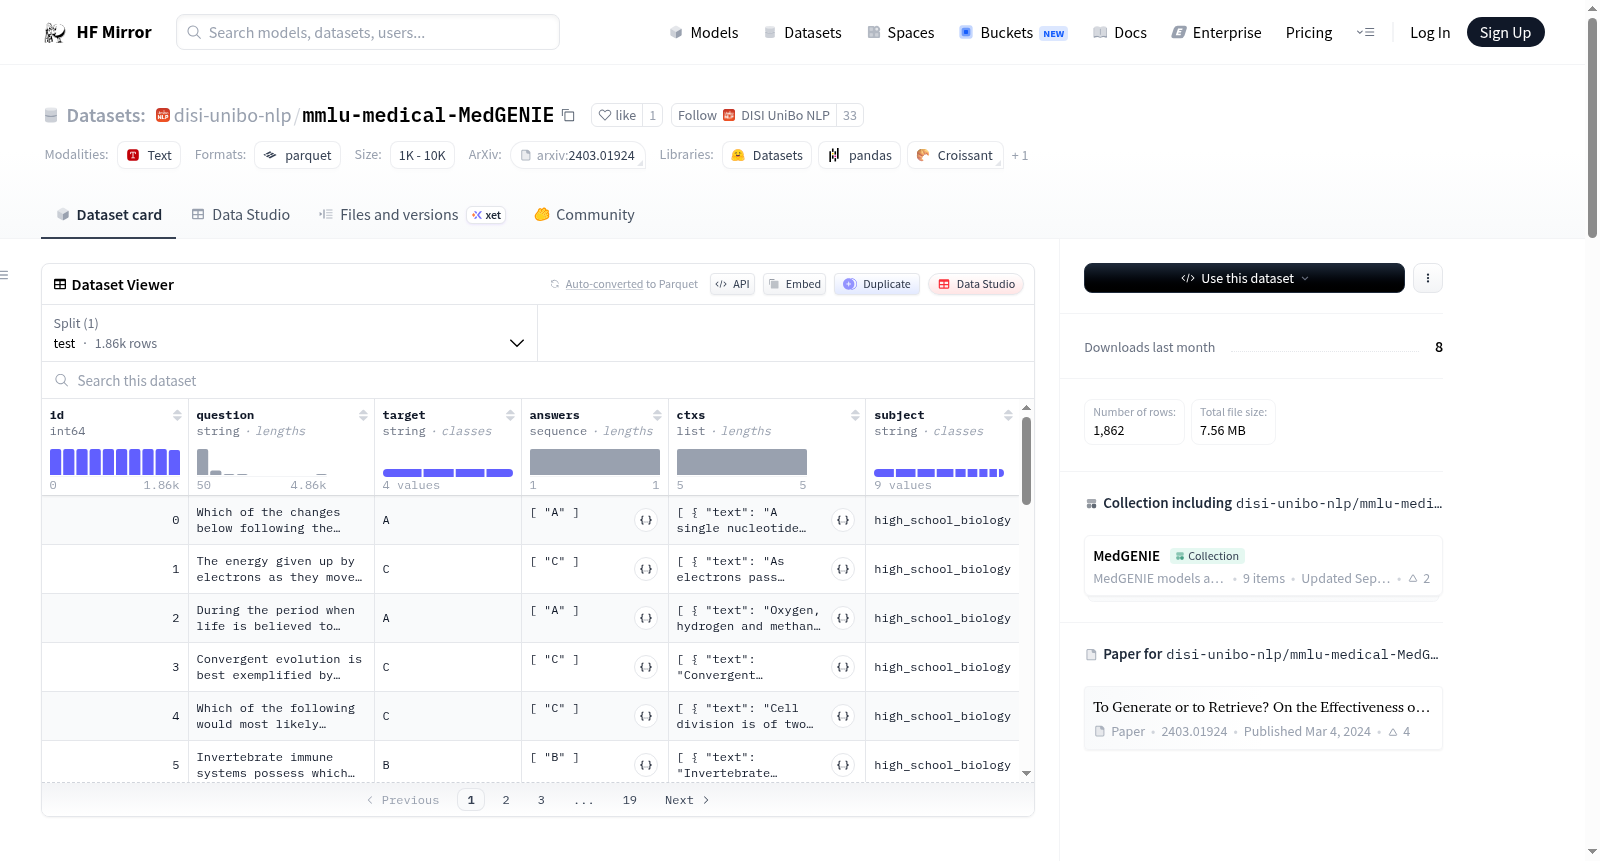Screen dimensions: 1600x861
Task: Focus the Search models, datasets, users field
Action: pyautogui.click(x=368, y=33)
